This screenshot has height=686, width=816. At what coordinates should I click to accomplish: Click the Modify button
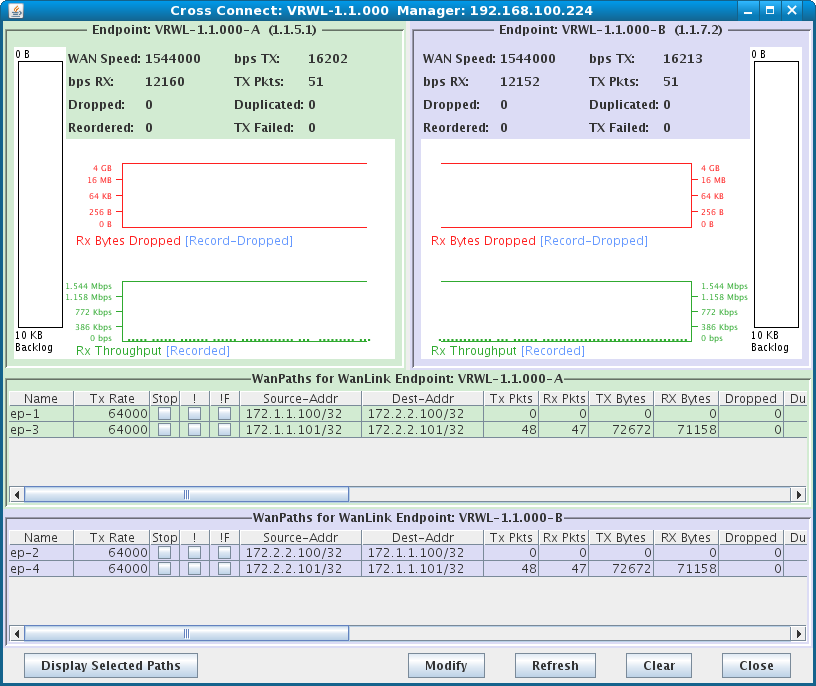[x=446, y=666]
